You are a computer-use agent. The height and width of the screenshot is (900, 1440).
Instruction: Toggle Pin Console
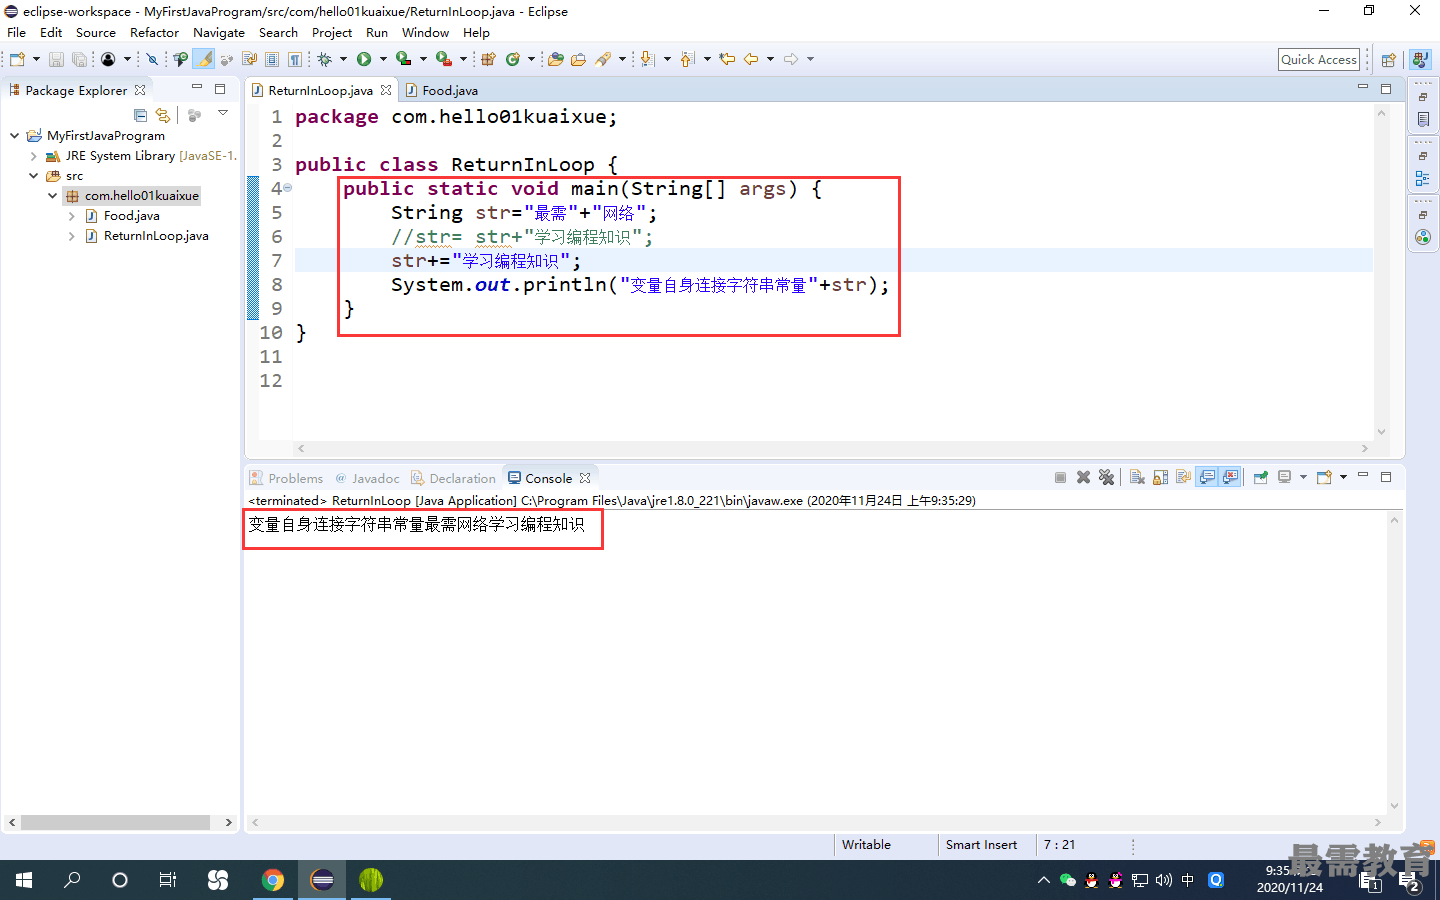[1261, 477]
